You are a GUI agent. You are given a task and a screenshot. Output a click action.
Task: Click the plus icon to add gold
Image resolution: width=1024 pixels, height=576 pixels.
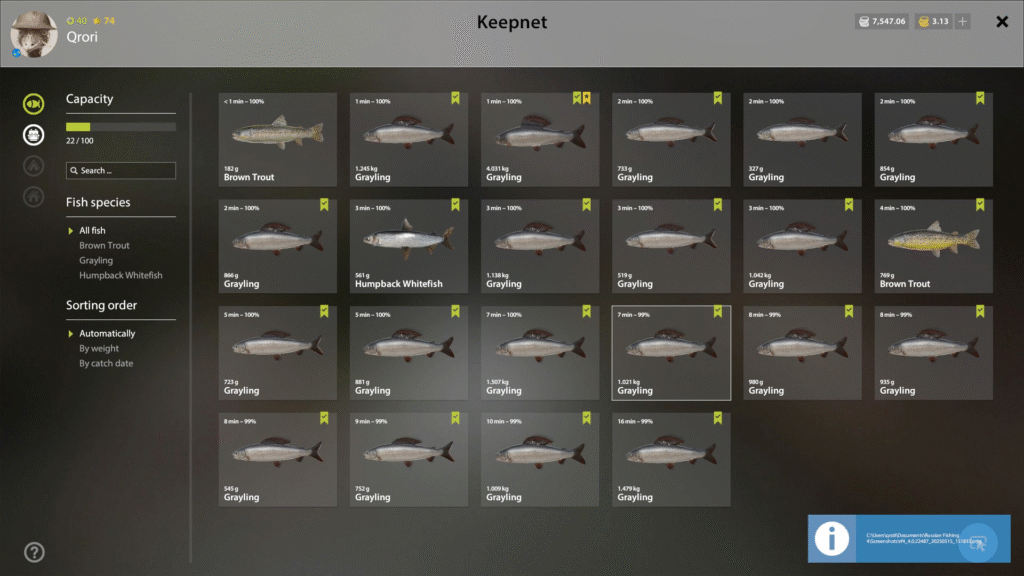pos(963,22)
